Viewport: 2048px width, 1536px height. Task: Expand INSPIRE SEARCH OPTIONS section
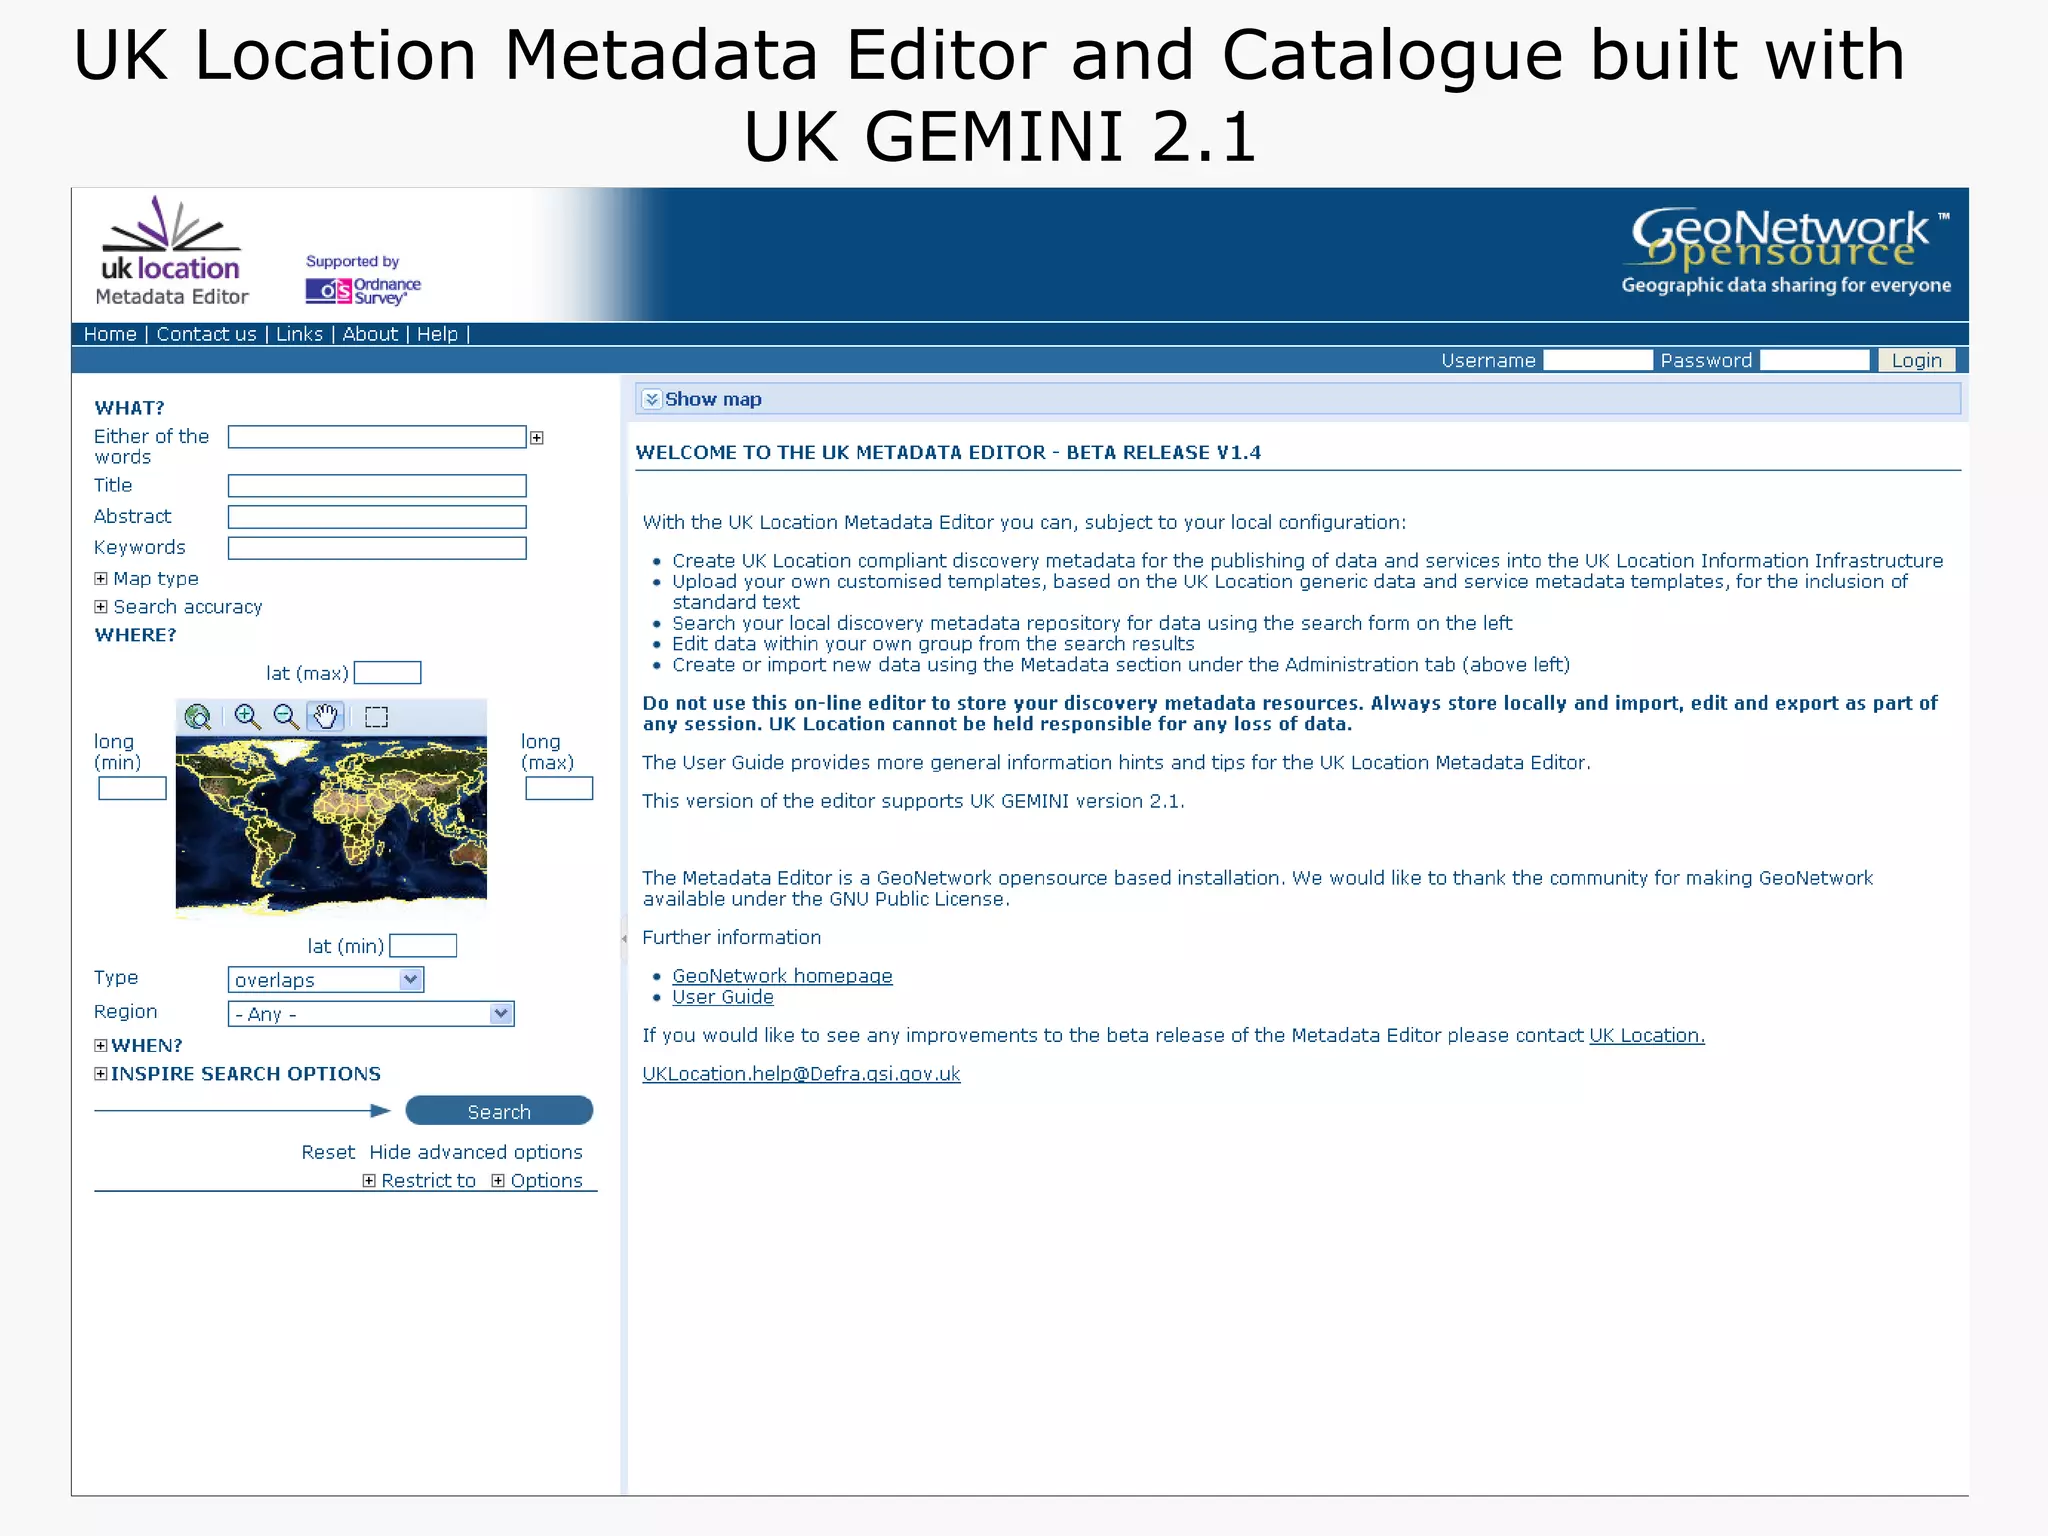[100, 1073]
